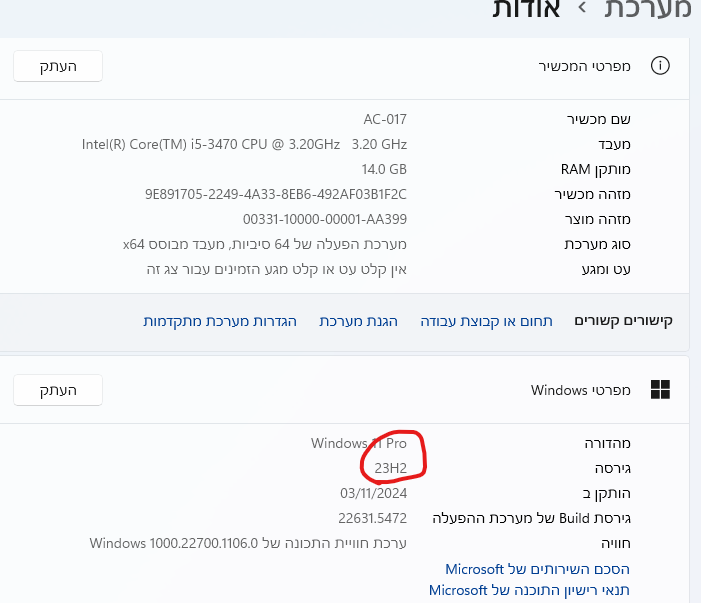Click the device specifications info icon
701x603 pixels.
(660, 66)
